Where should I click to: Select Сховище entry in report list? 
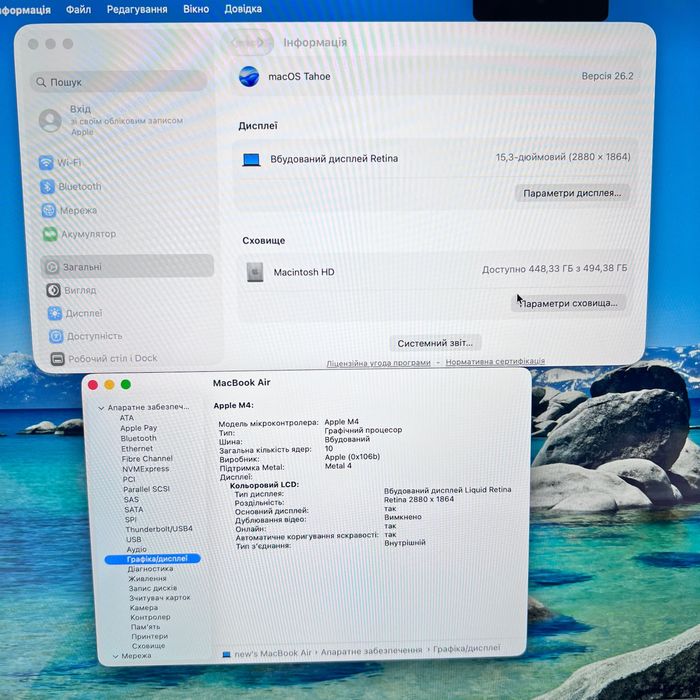coord(149,646)
